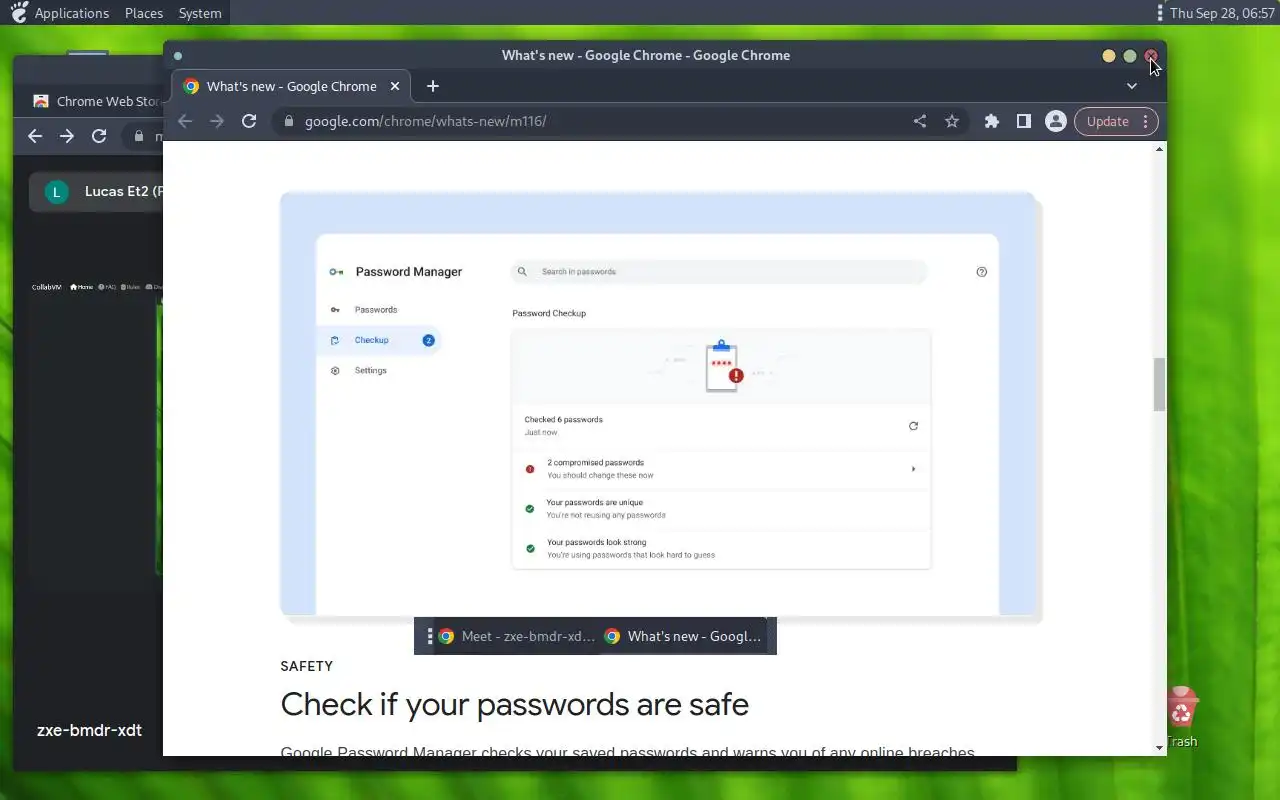Click the 2 compromised passwords row in the illustration
1280x800 pixels.
[x=721, y=469]
